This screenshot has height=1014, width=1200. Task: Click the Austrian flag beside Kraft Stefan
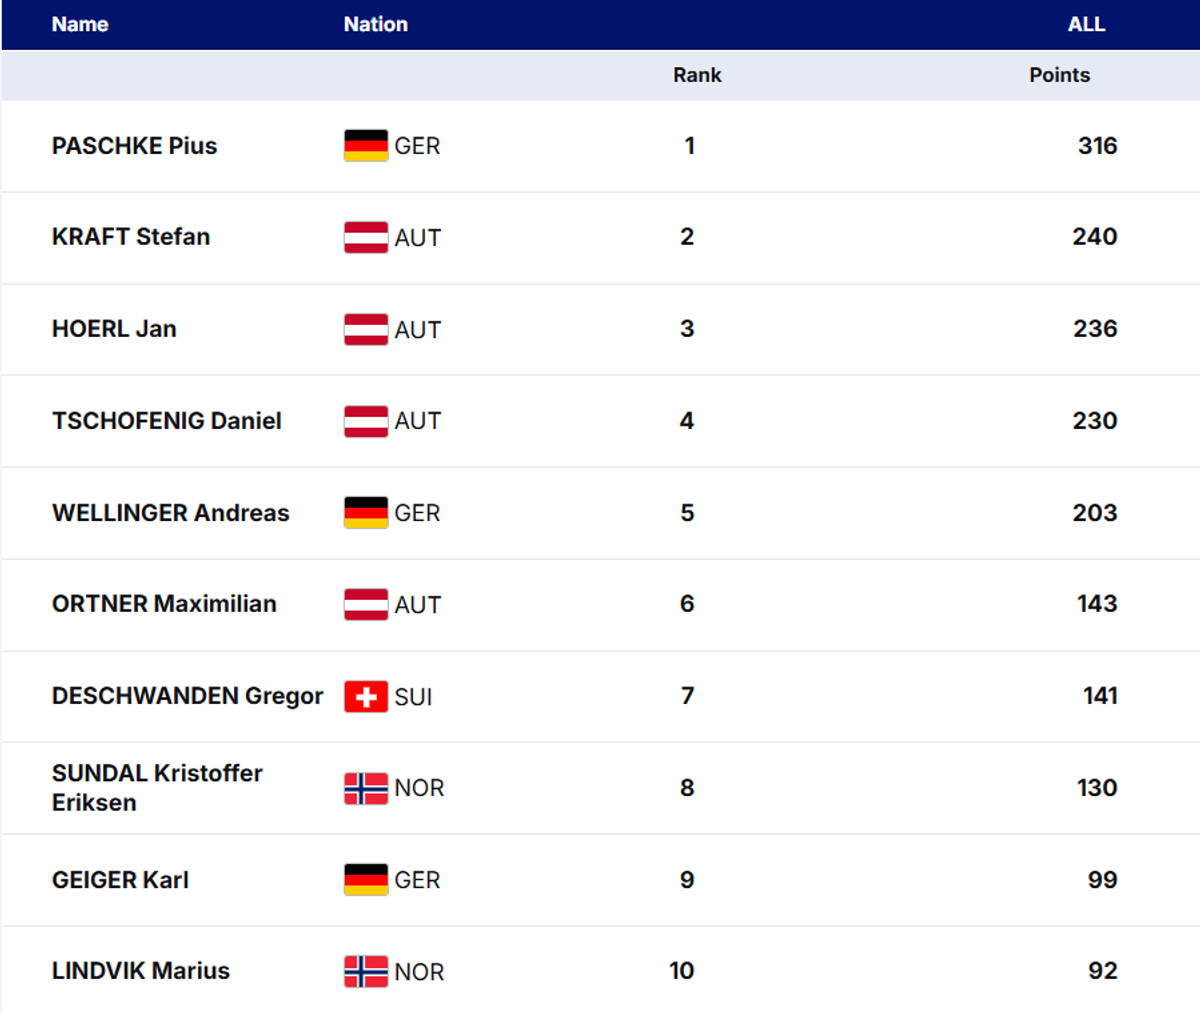(366, 237)
